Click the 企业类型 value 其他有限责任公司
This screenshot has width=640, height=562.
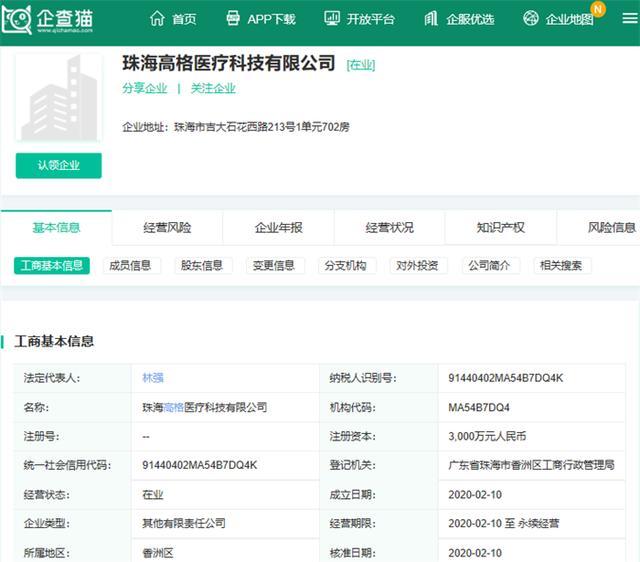pos(184,523)
